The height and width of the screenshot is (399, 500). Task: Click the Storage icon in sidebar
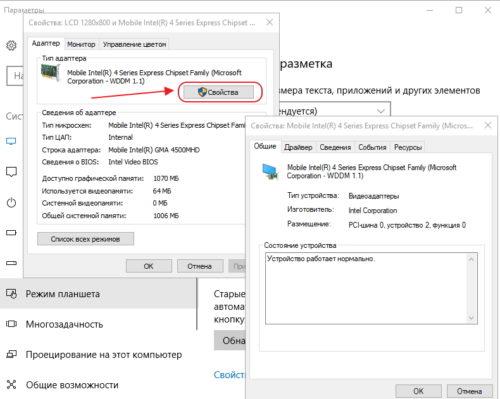point(11,263)
